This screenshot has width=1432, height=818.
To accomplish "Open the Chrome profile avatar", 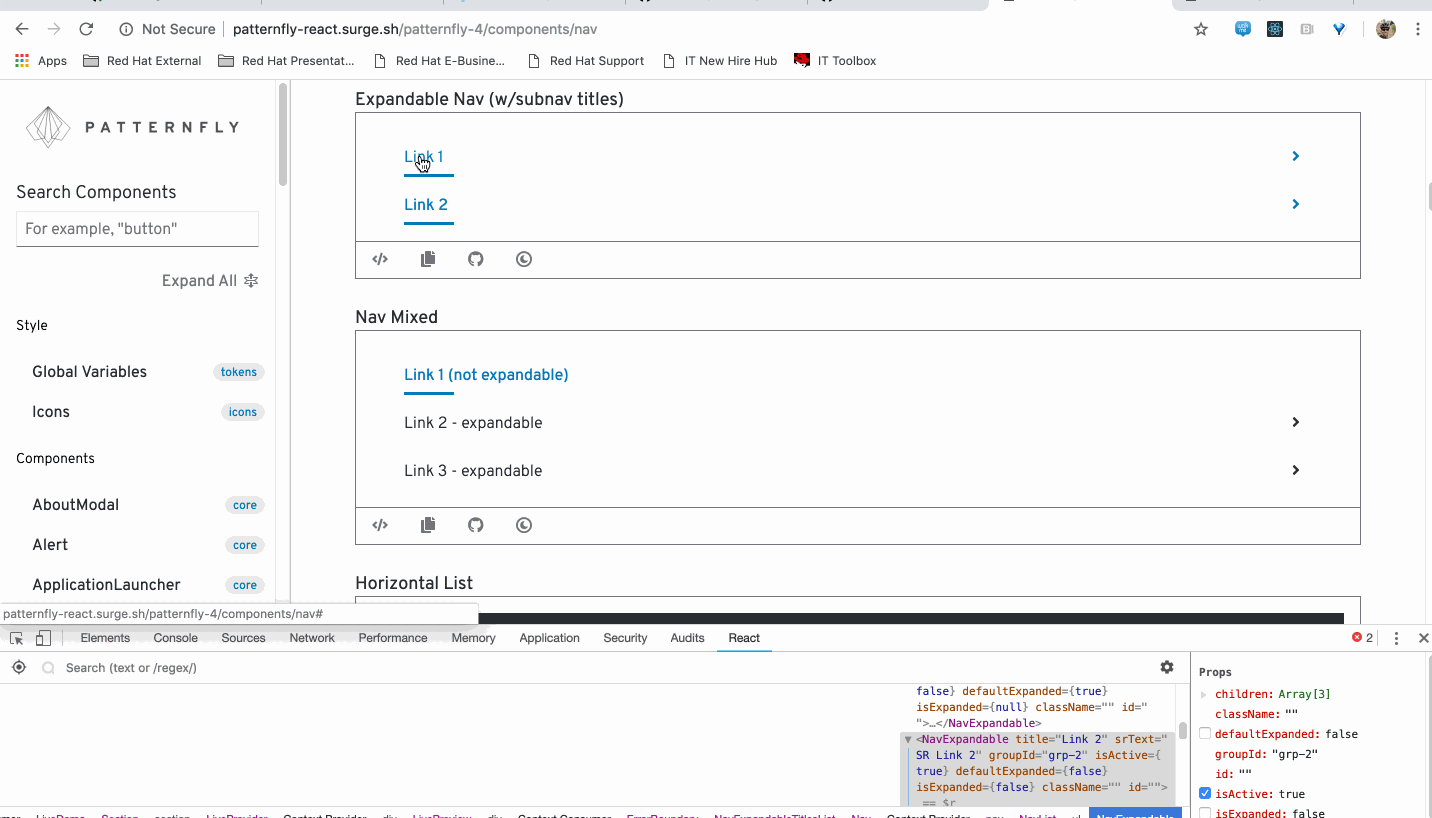I will 1386,29.
